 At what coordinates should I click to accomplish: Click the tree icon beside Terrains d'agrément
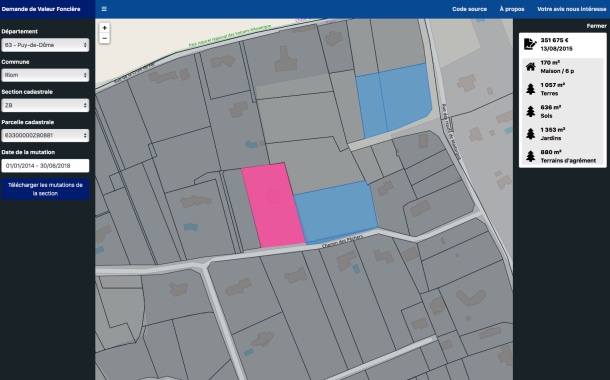click(530, 156)
